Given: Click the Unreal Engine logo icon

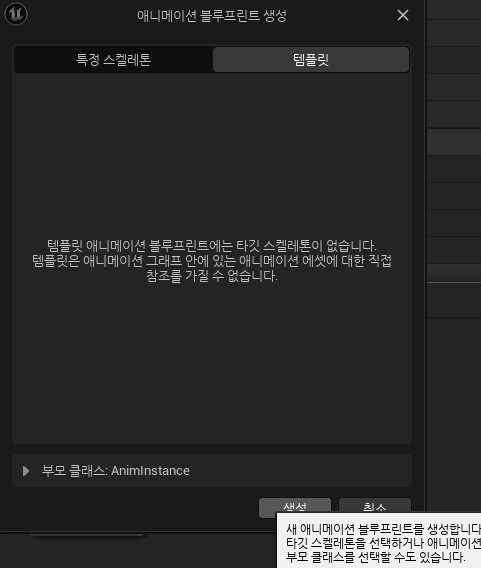Looking at the screenshot, I should 16,14.
